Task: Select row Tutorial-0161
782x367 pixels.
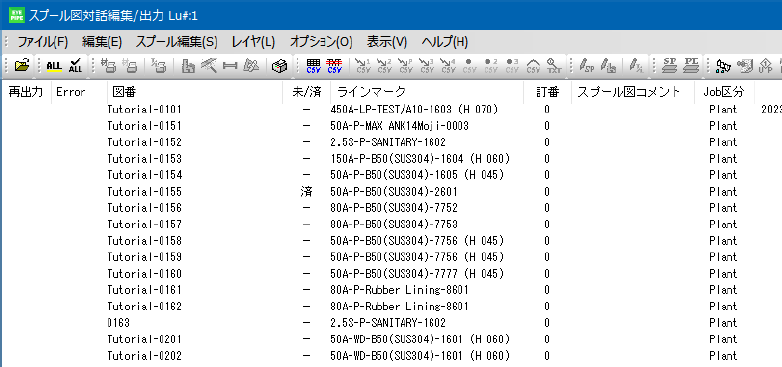Action: click(391, 290)
